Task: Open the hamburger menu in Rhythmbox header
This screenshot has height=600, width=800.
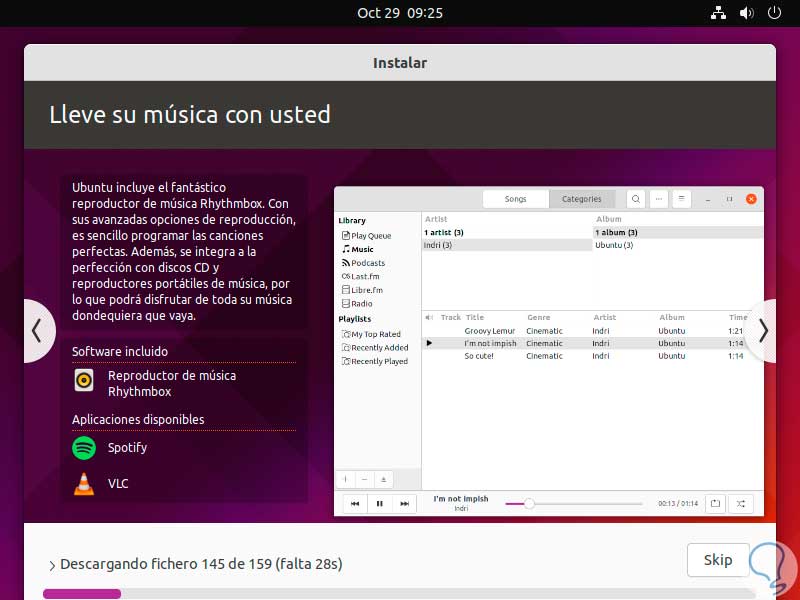Action: (682, 199)
